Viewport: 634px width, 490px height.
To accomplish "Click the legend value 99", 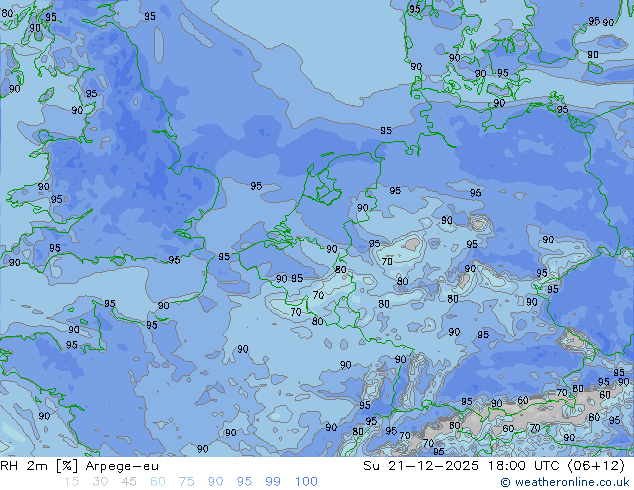I will click(x=273, y=482).
